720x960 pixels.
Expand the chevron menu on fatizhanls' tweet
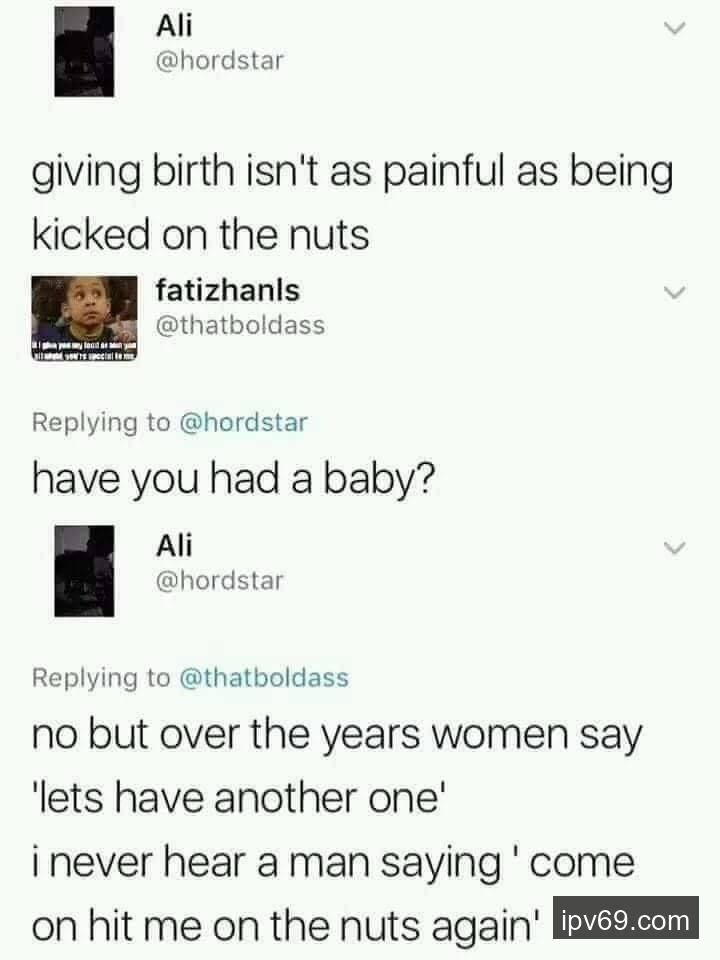(675, 292)
